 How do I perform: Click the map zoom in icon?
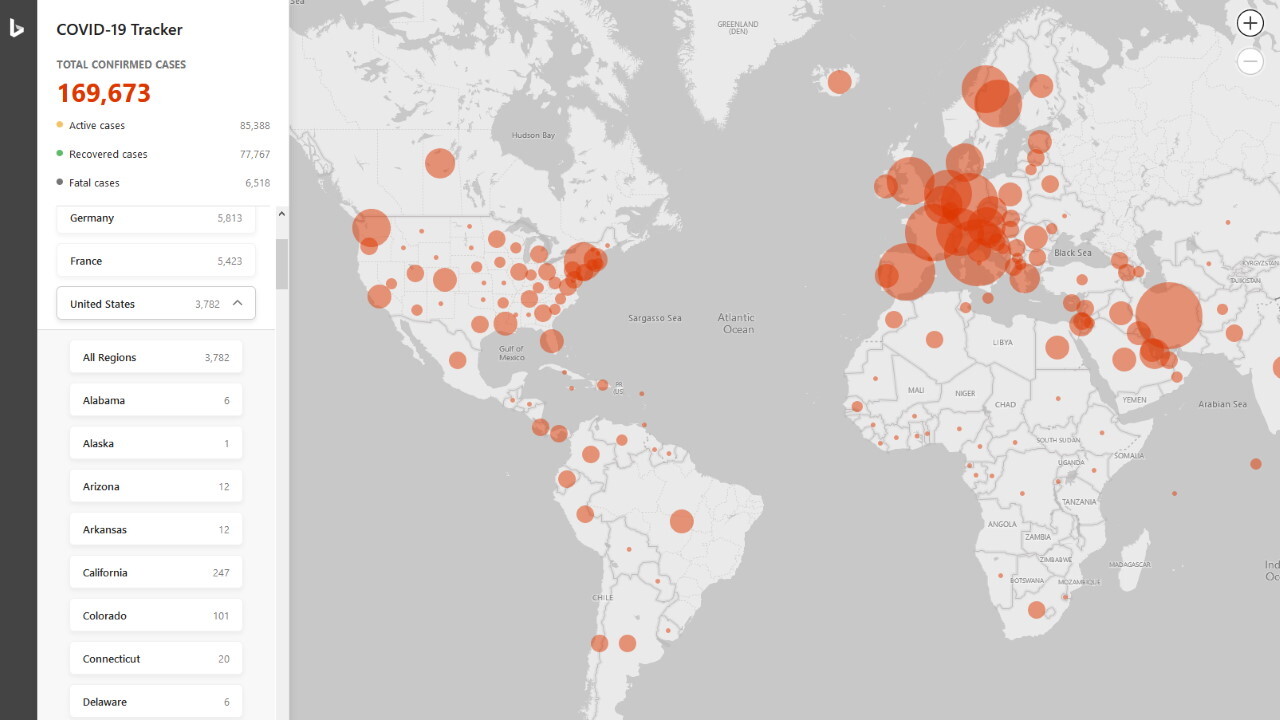(1250, 22)
